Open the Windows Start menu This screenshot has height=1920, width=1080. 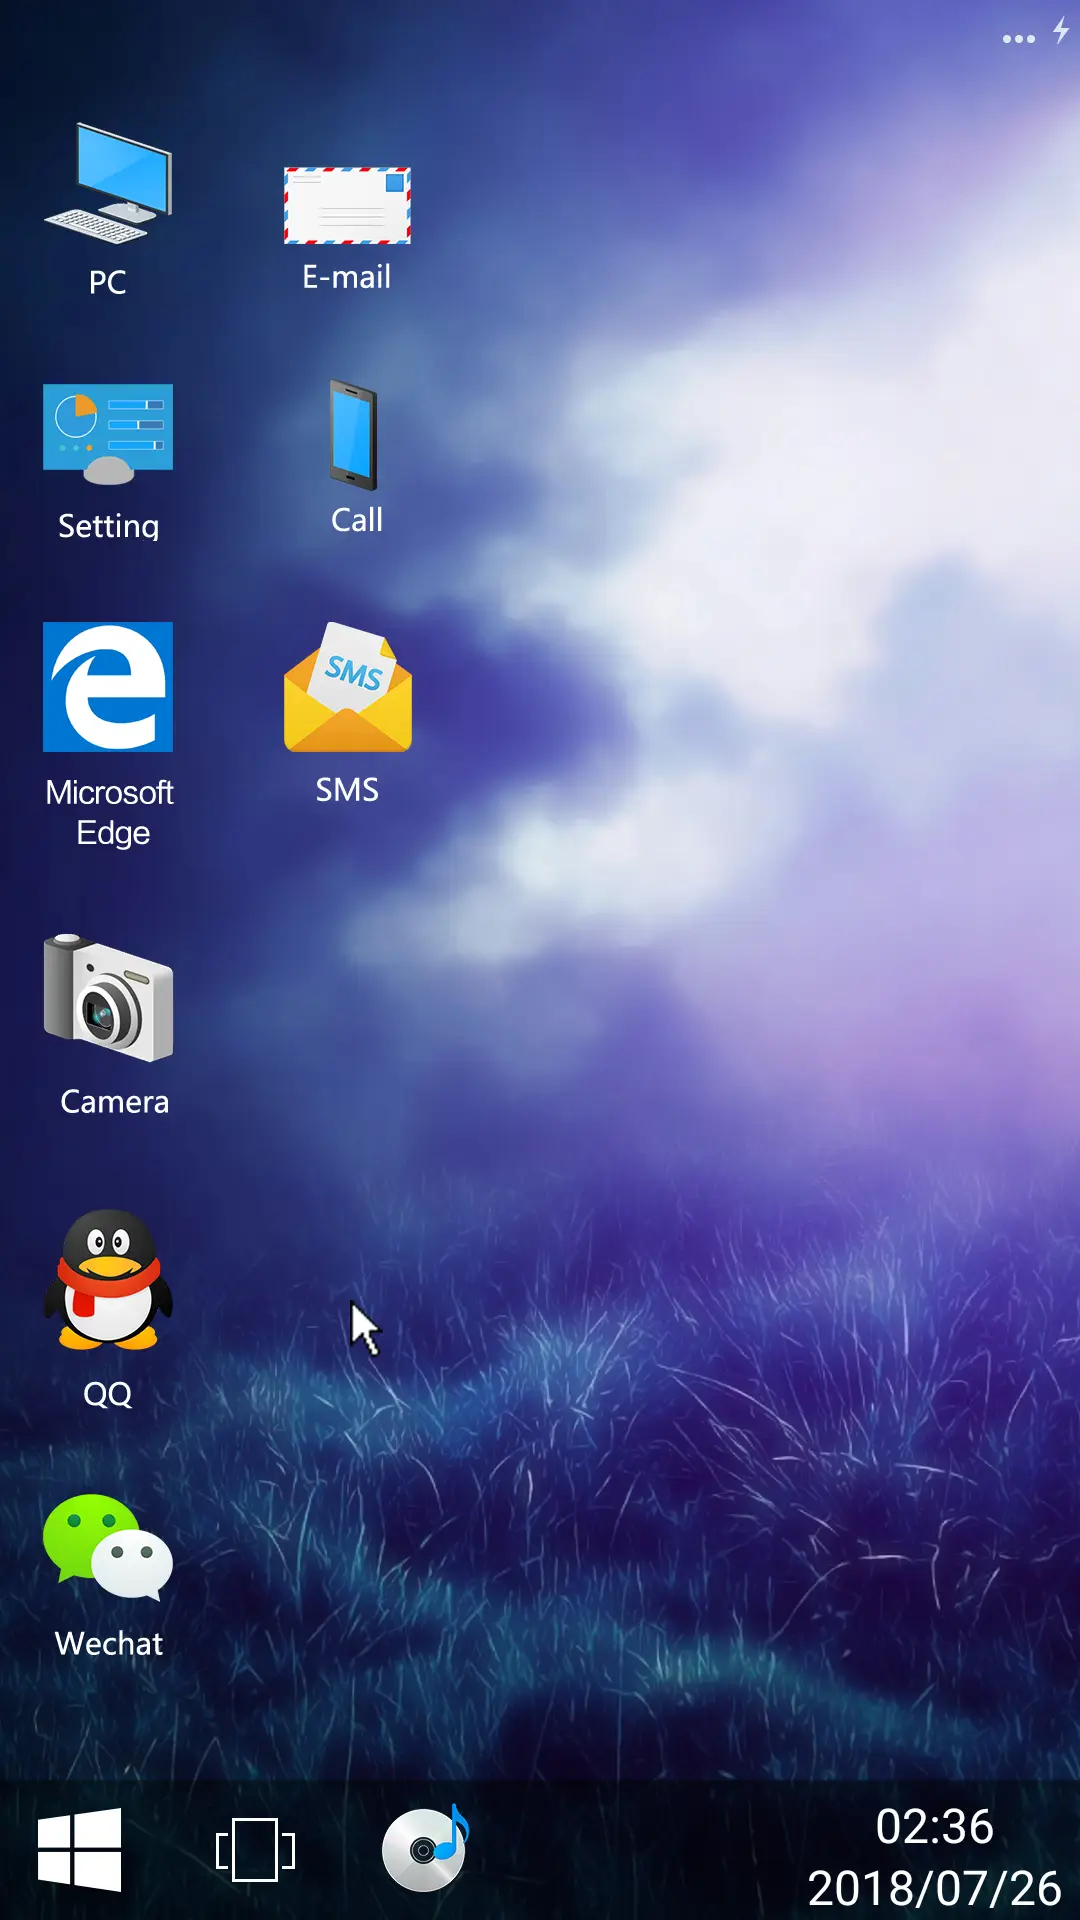(x=80, y=1850)
